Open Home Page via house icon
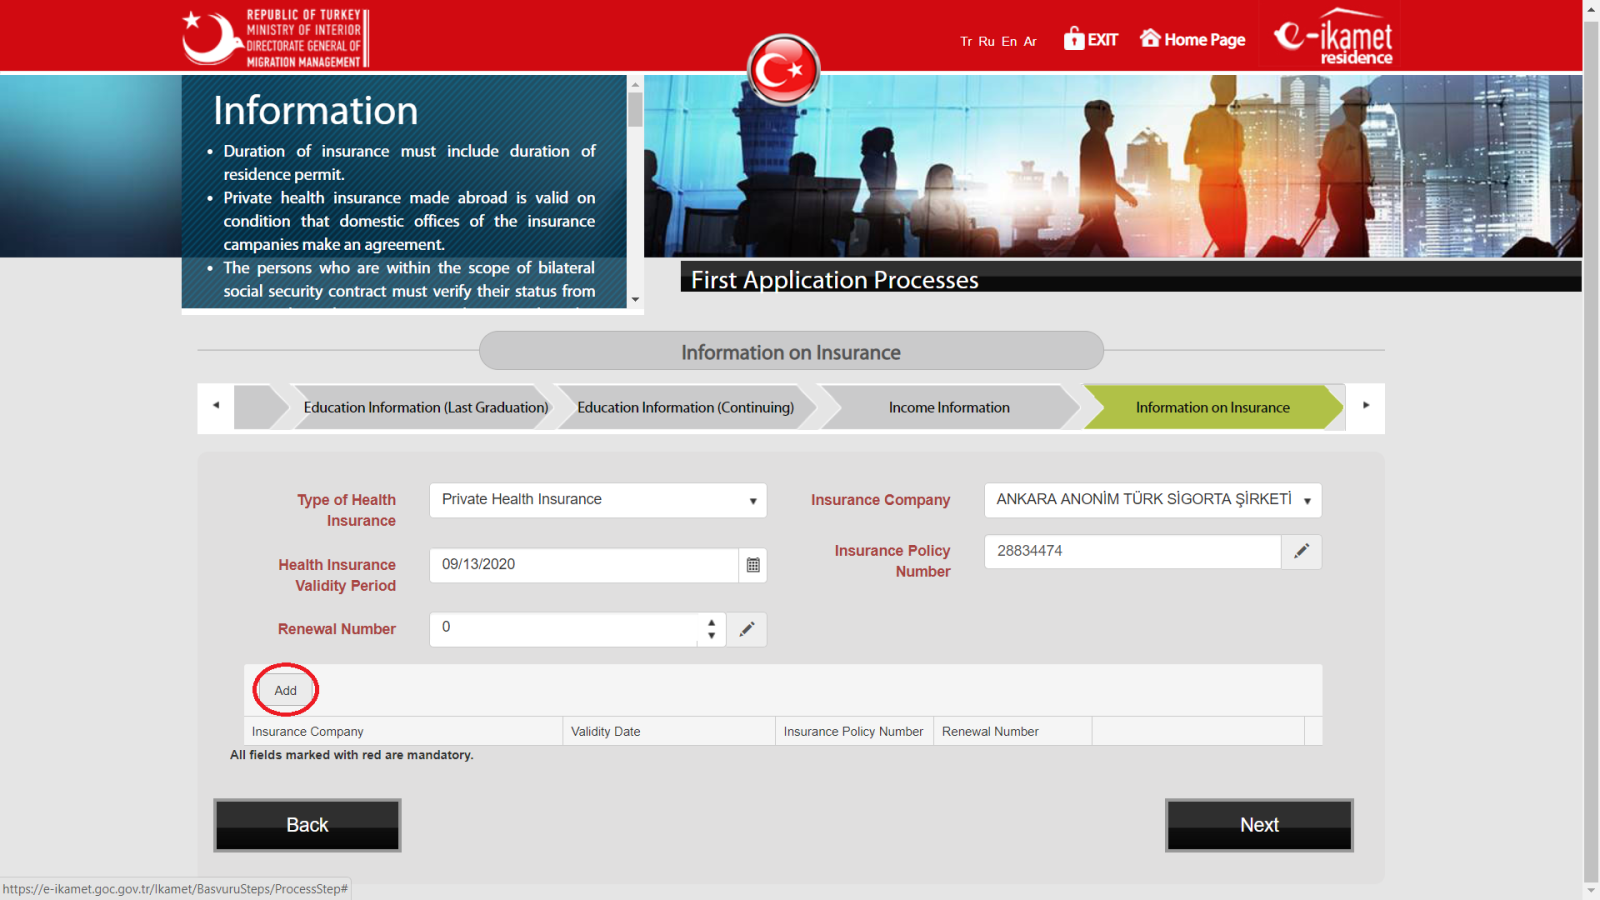Viewport: 1600px width, 900px height. (x=1151, y=38)
